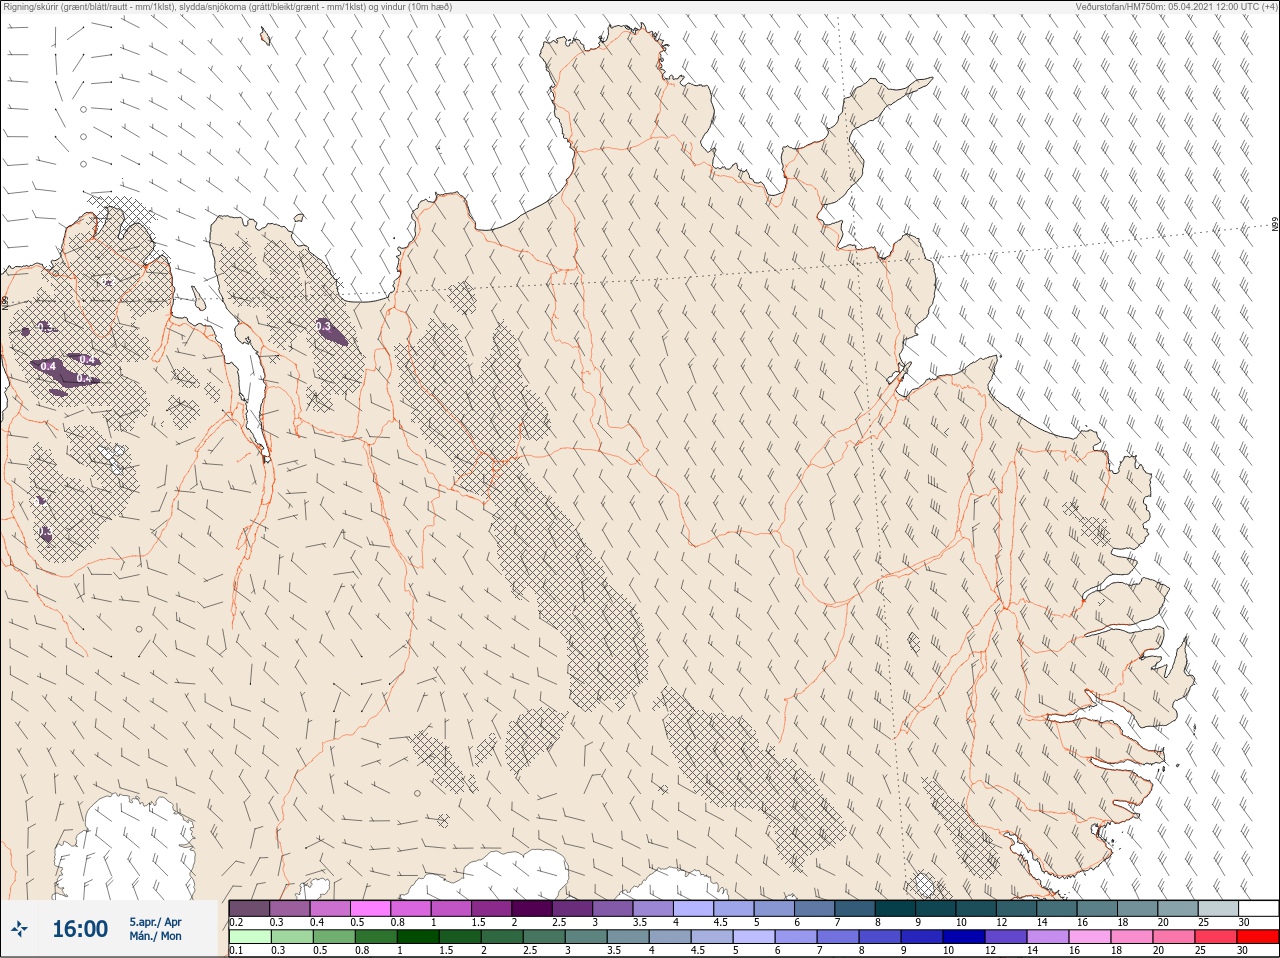Select top legend swatch between 2 and 2.5
The image size is (1280, 958).
532,908
